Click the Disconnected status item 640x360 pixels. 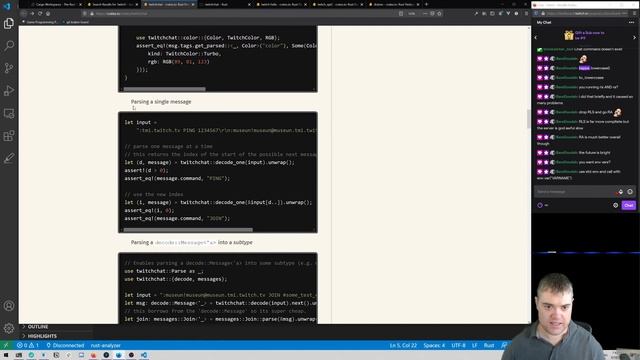tap(65, 345)
